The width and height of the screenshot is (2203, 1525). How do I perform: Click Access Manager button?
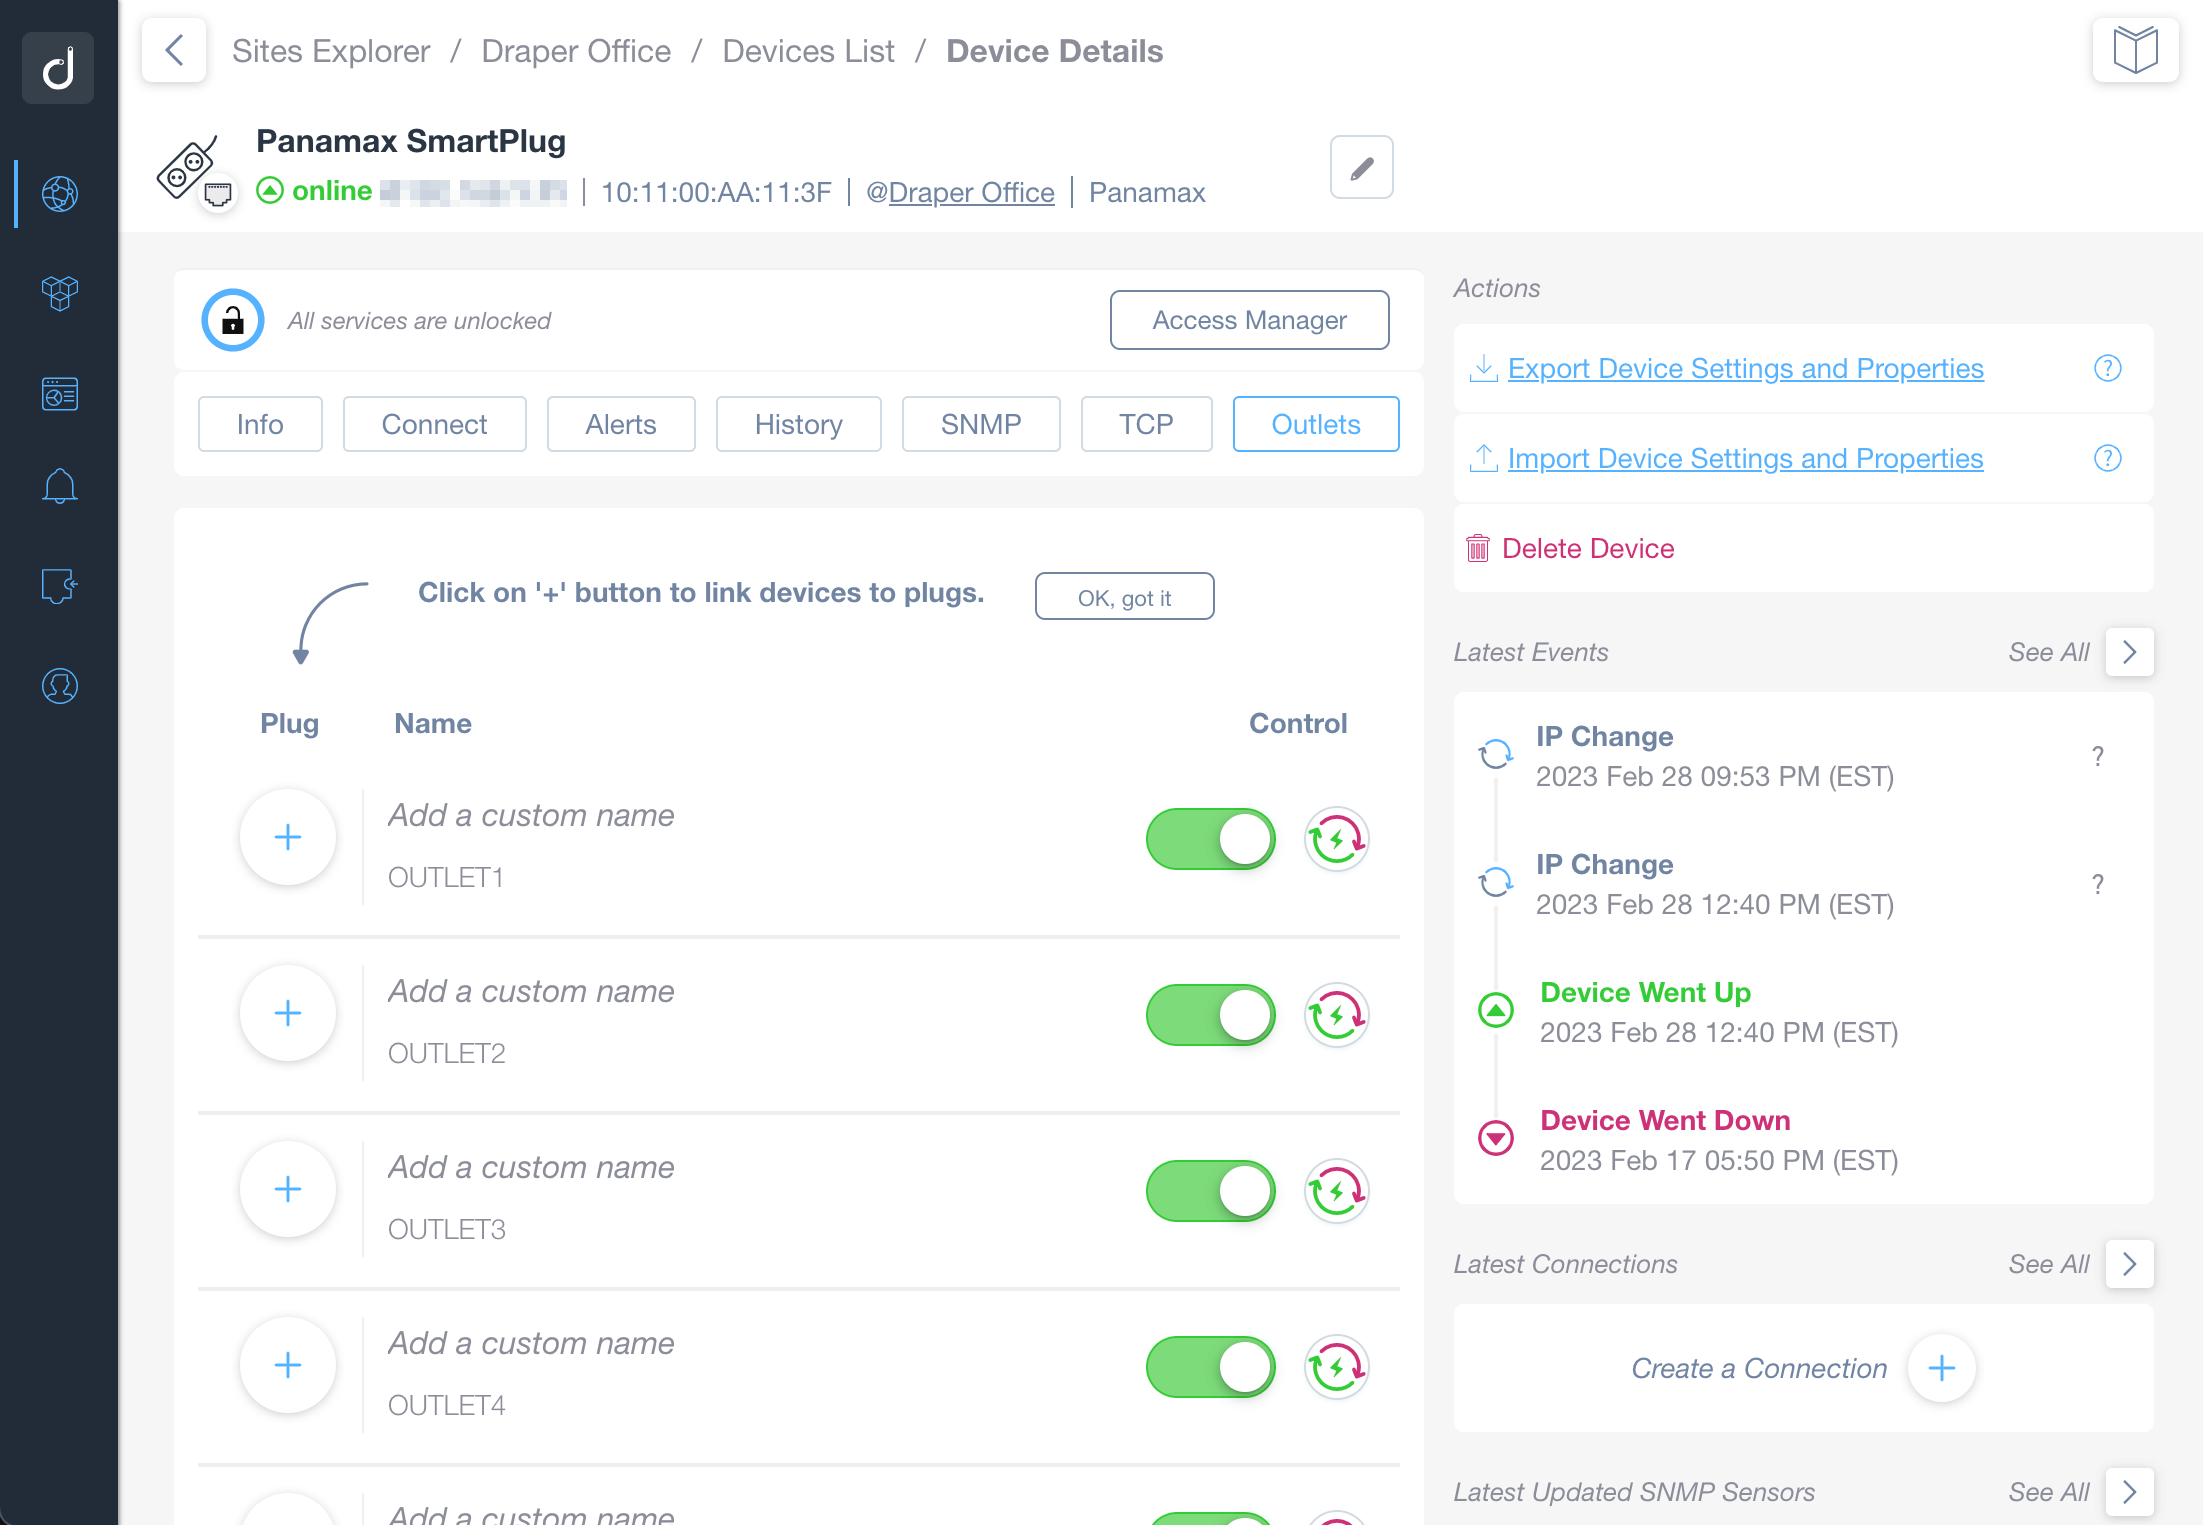(1250, 320)
